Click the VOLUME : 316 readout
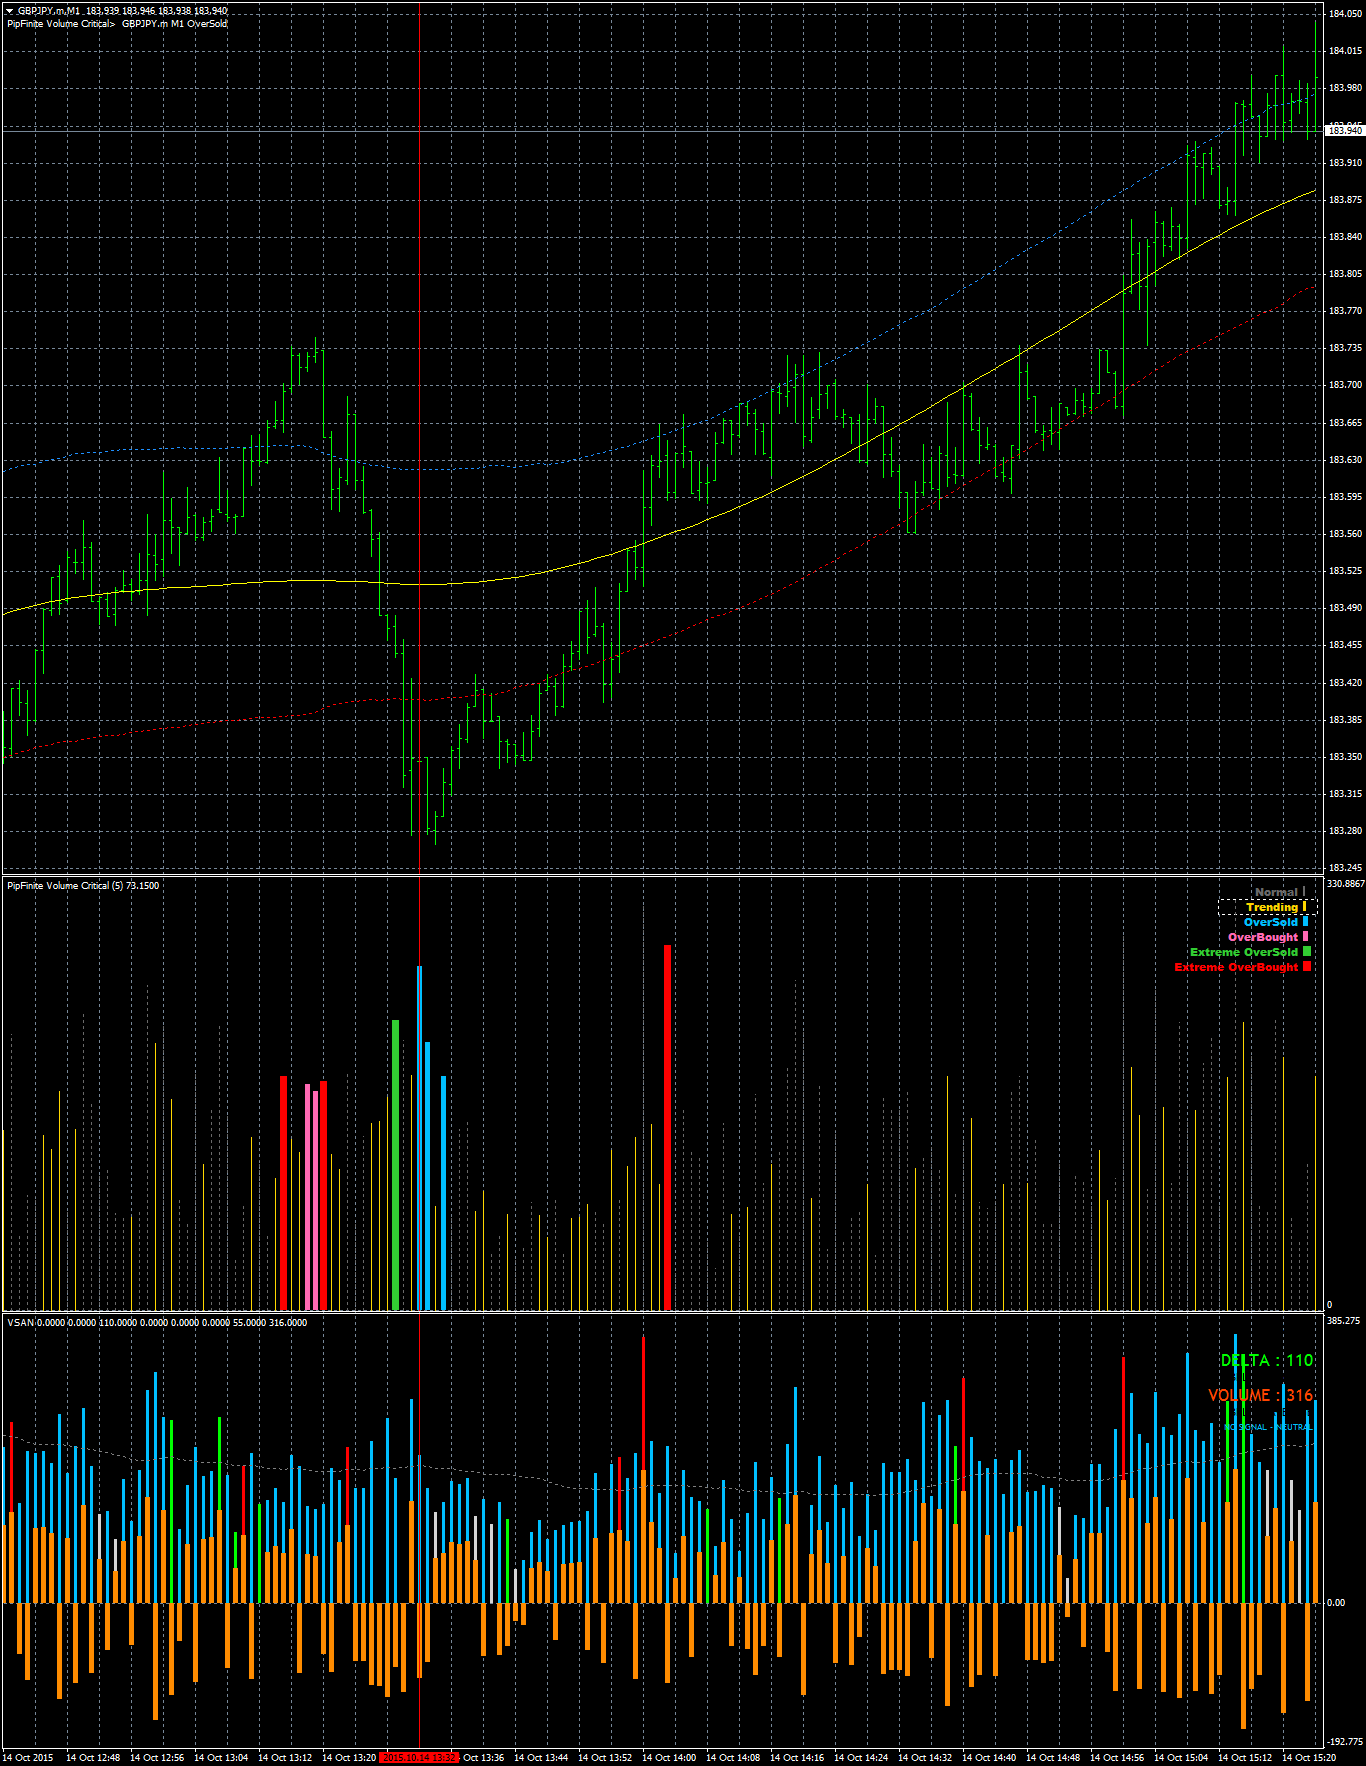1366x1766 pixels. click(1260, 1395)
